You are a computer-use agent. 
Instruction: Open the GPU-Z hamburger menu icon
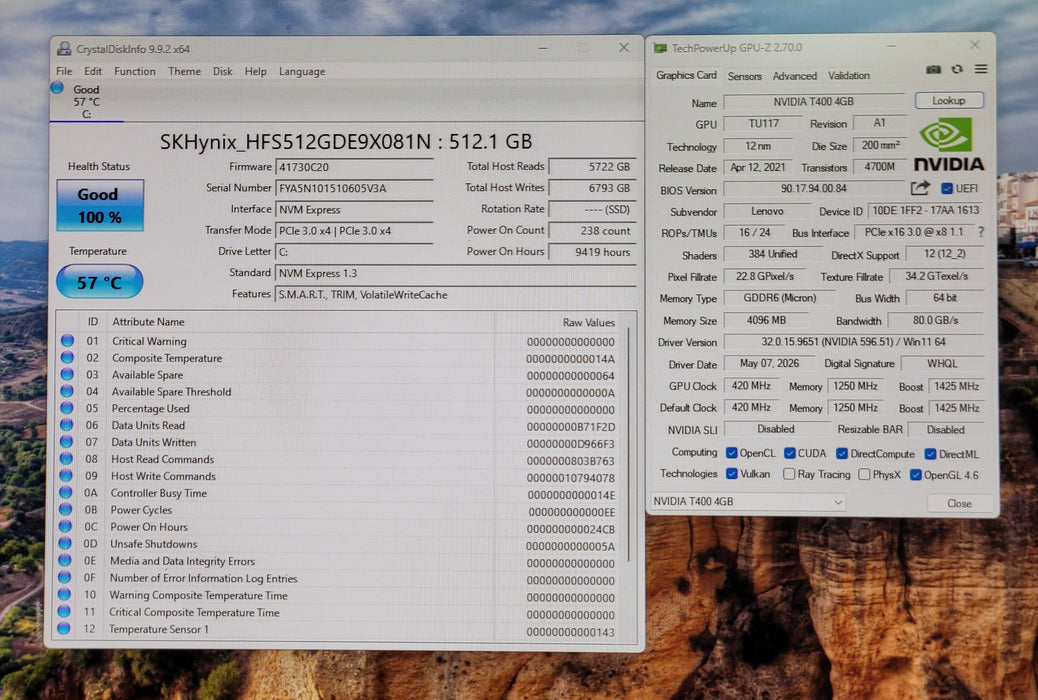pyautogui.click(x=981, y=69)
